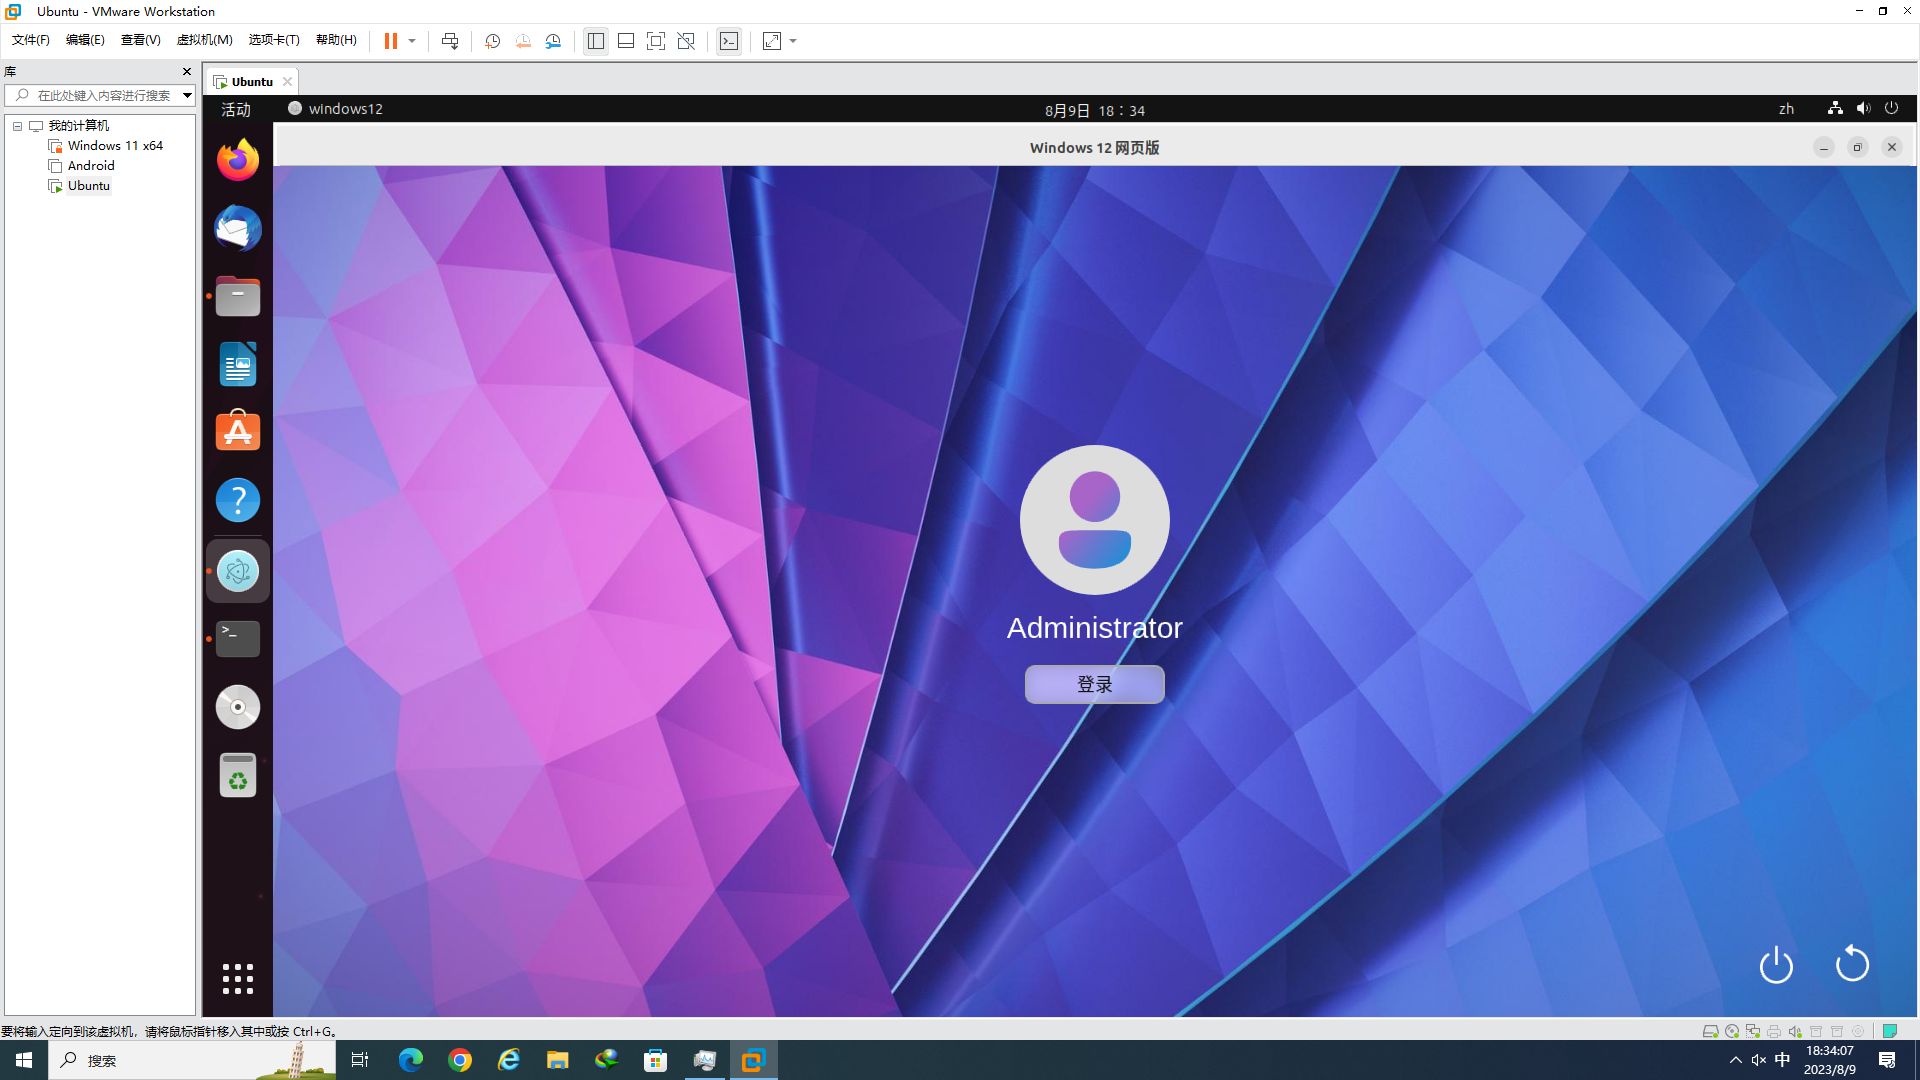The height and width of the screenshot is (1080, 1920).
Task: Click the restart icon on login screen
Action: 1852,964
